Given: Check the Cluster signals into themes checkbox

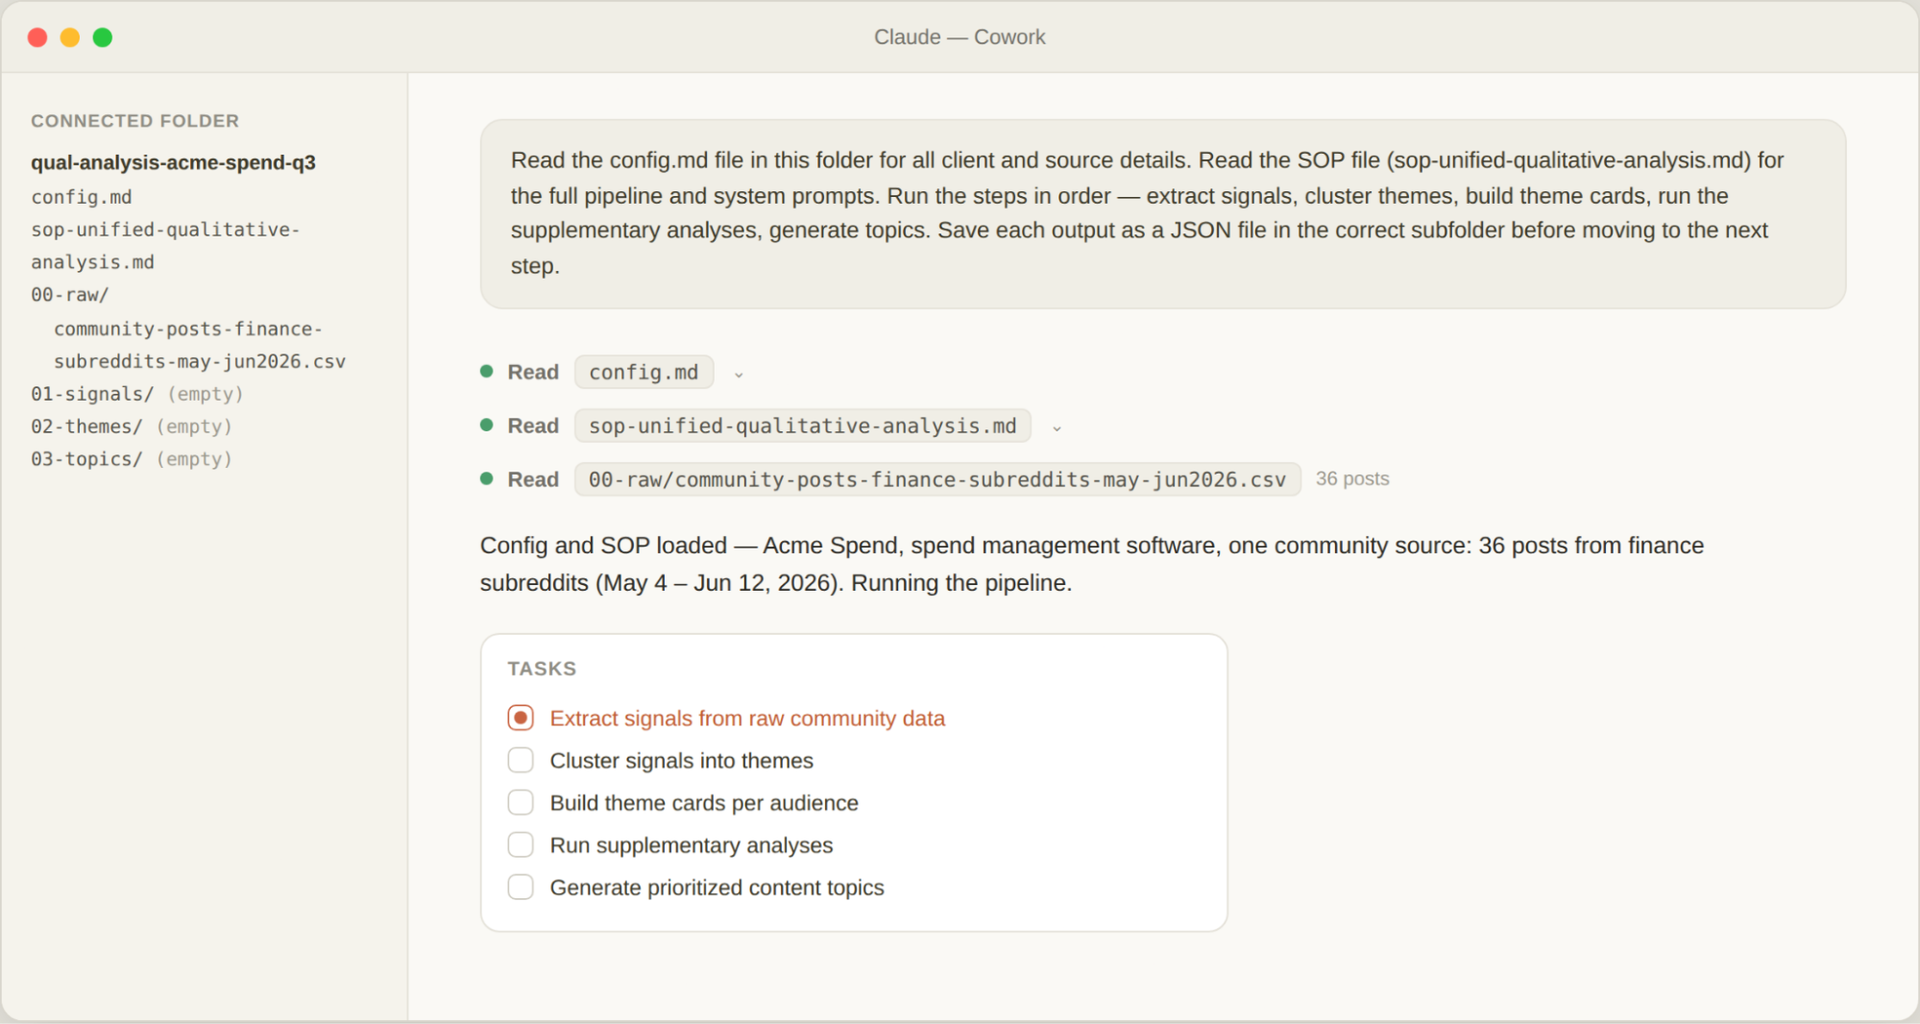Looking at the screenshot, I should point(521,760).
